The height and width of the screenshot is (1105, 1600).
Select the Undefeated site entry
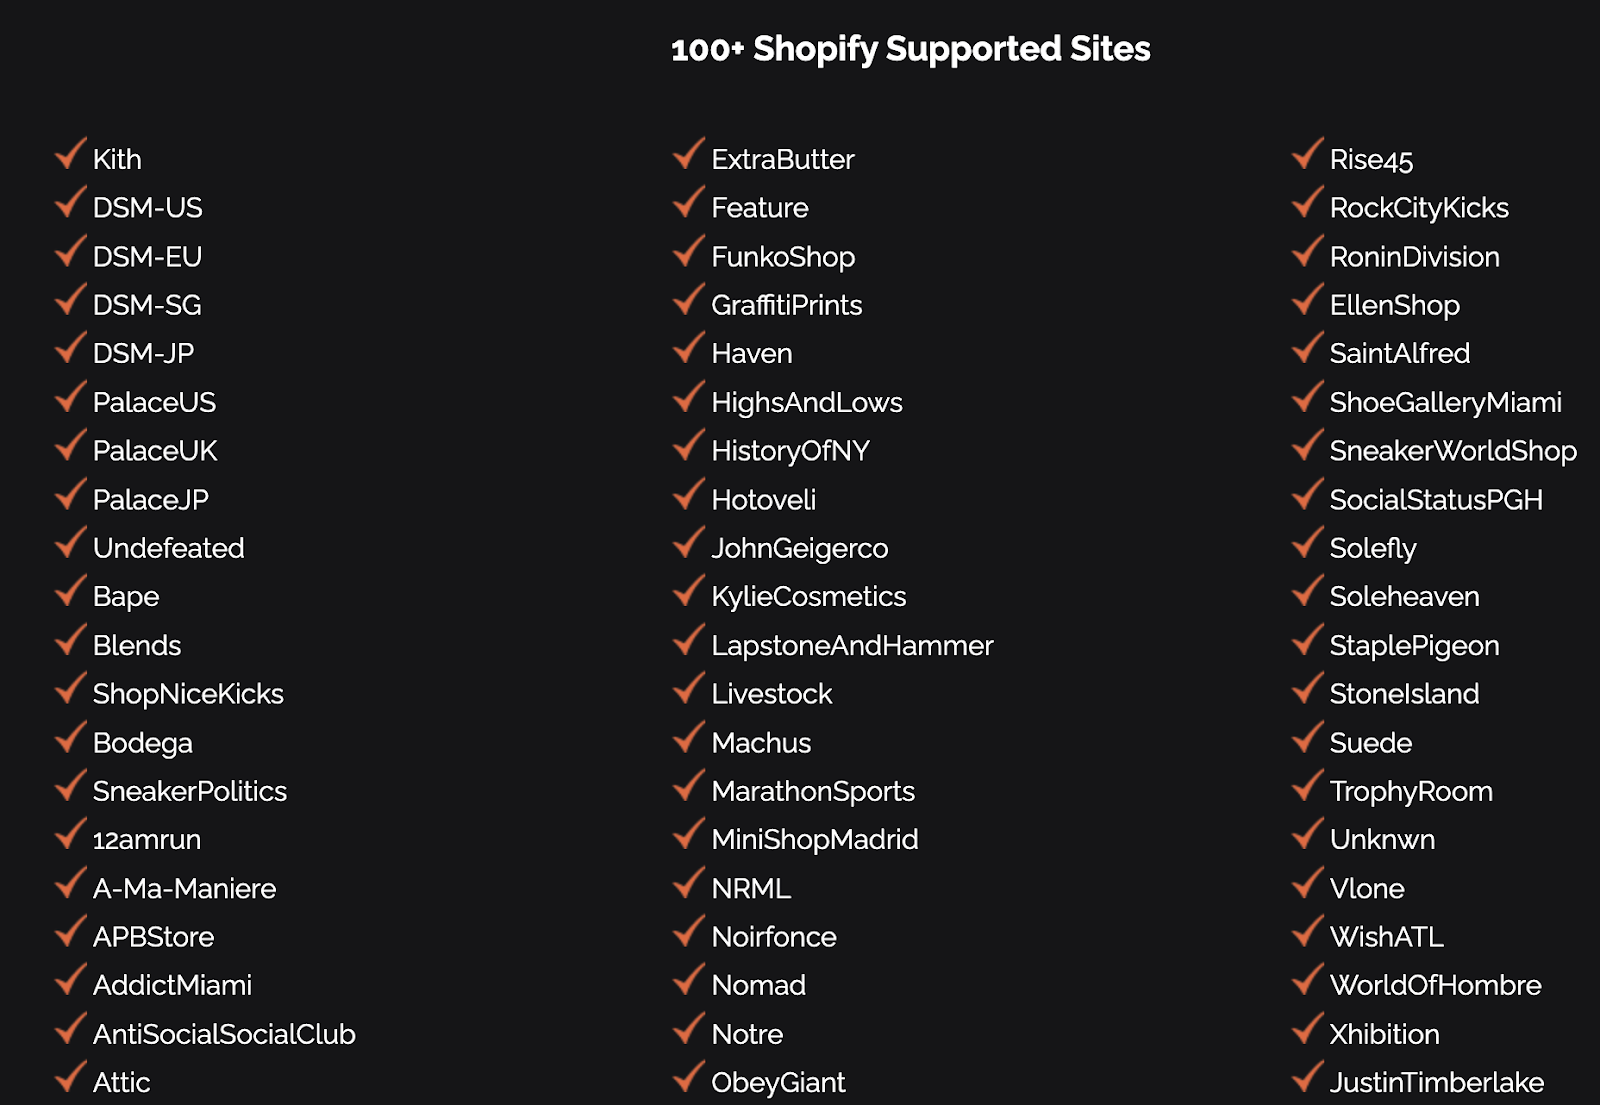[168, 548]
